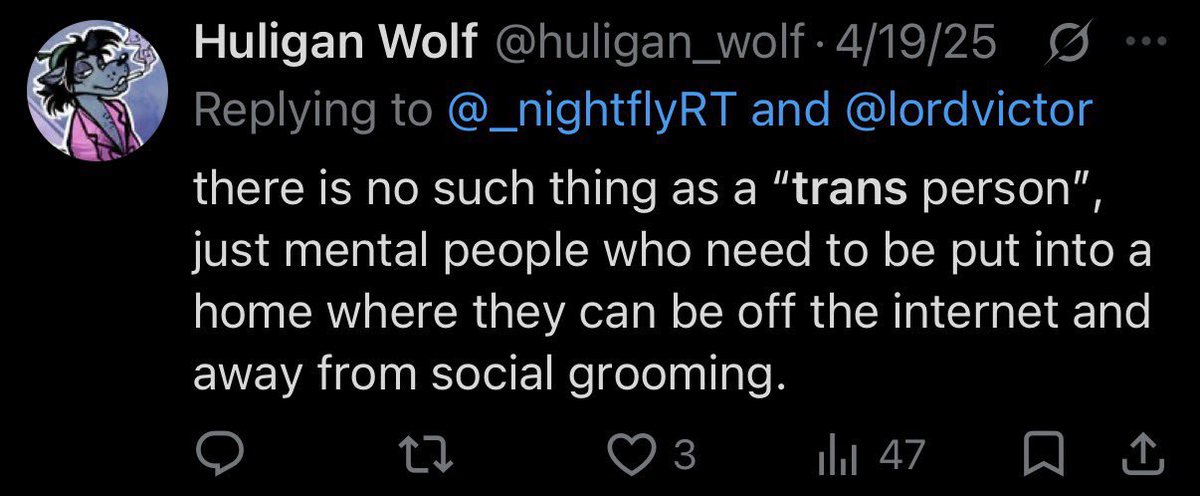Click the reply speech bubble icon

[213, 457]
